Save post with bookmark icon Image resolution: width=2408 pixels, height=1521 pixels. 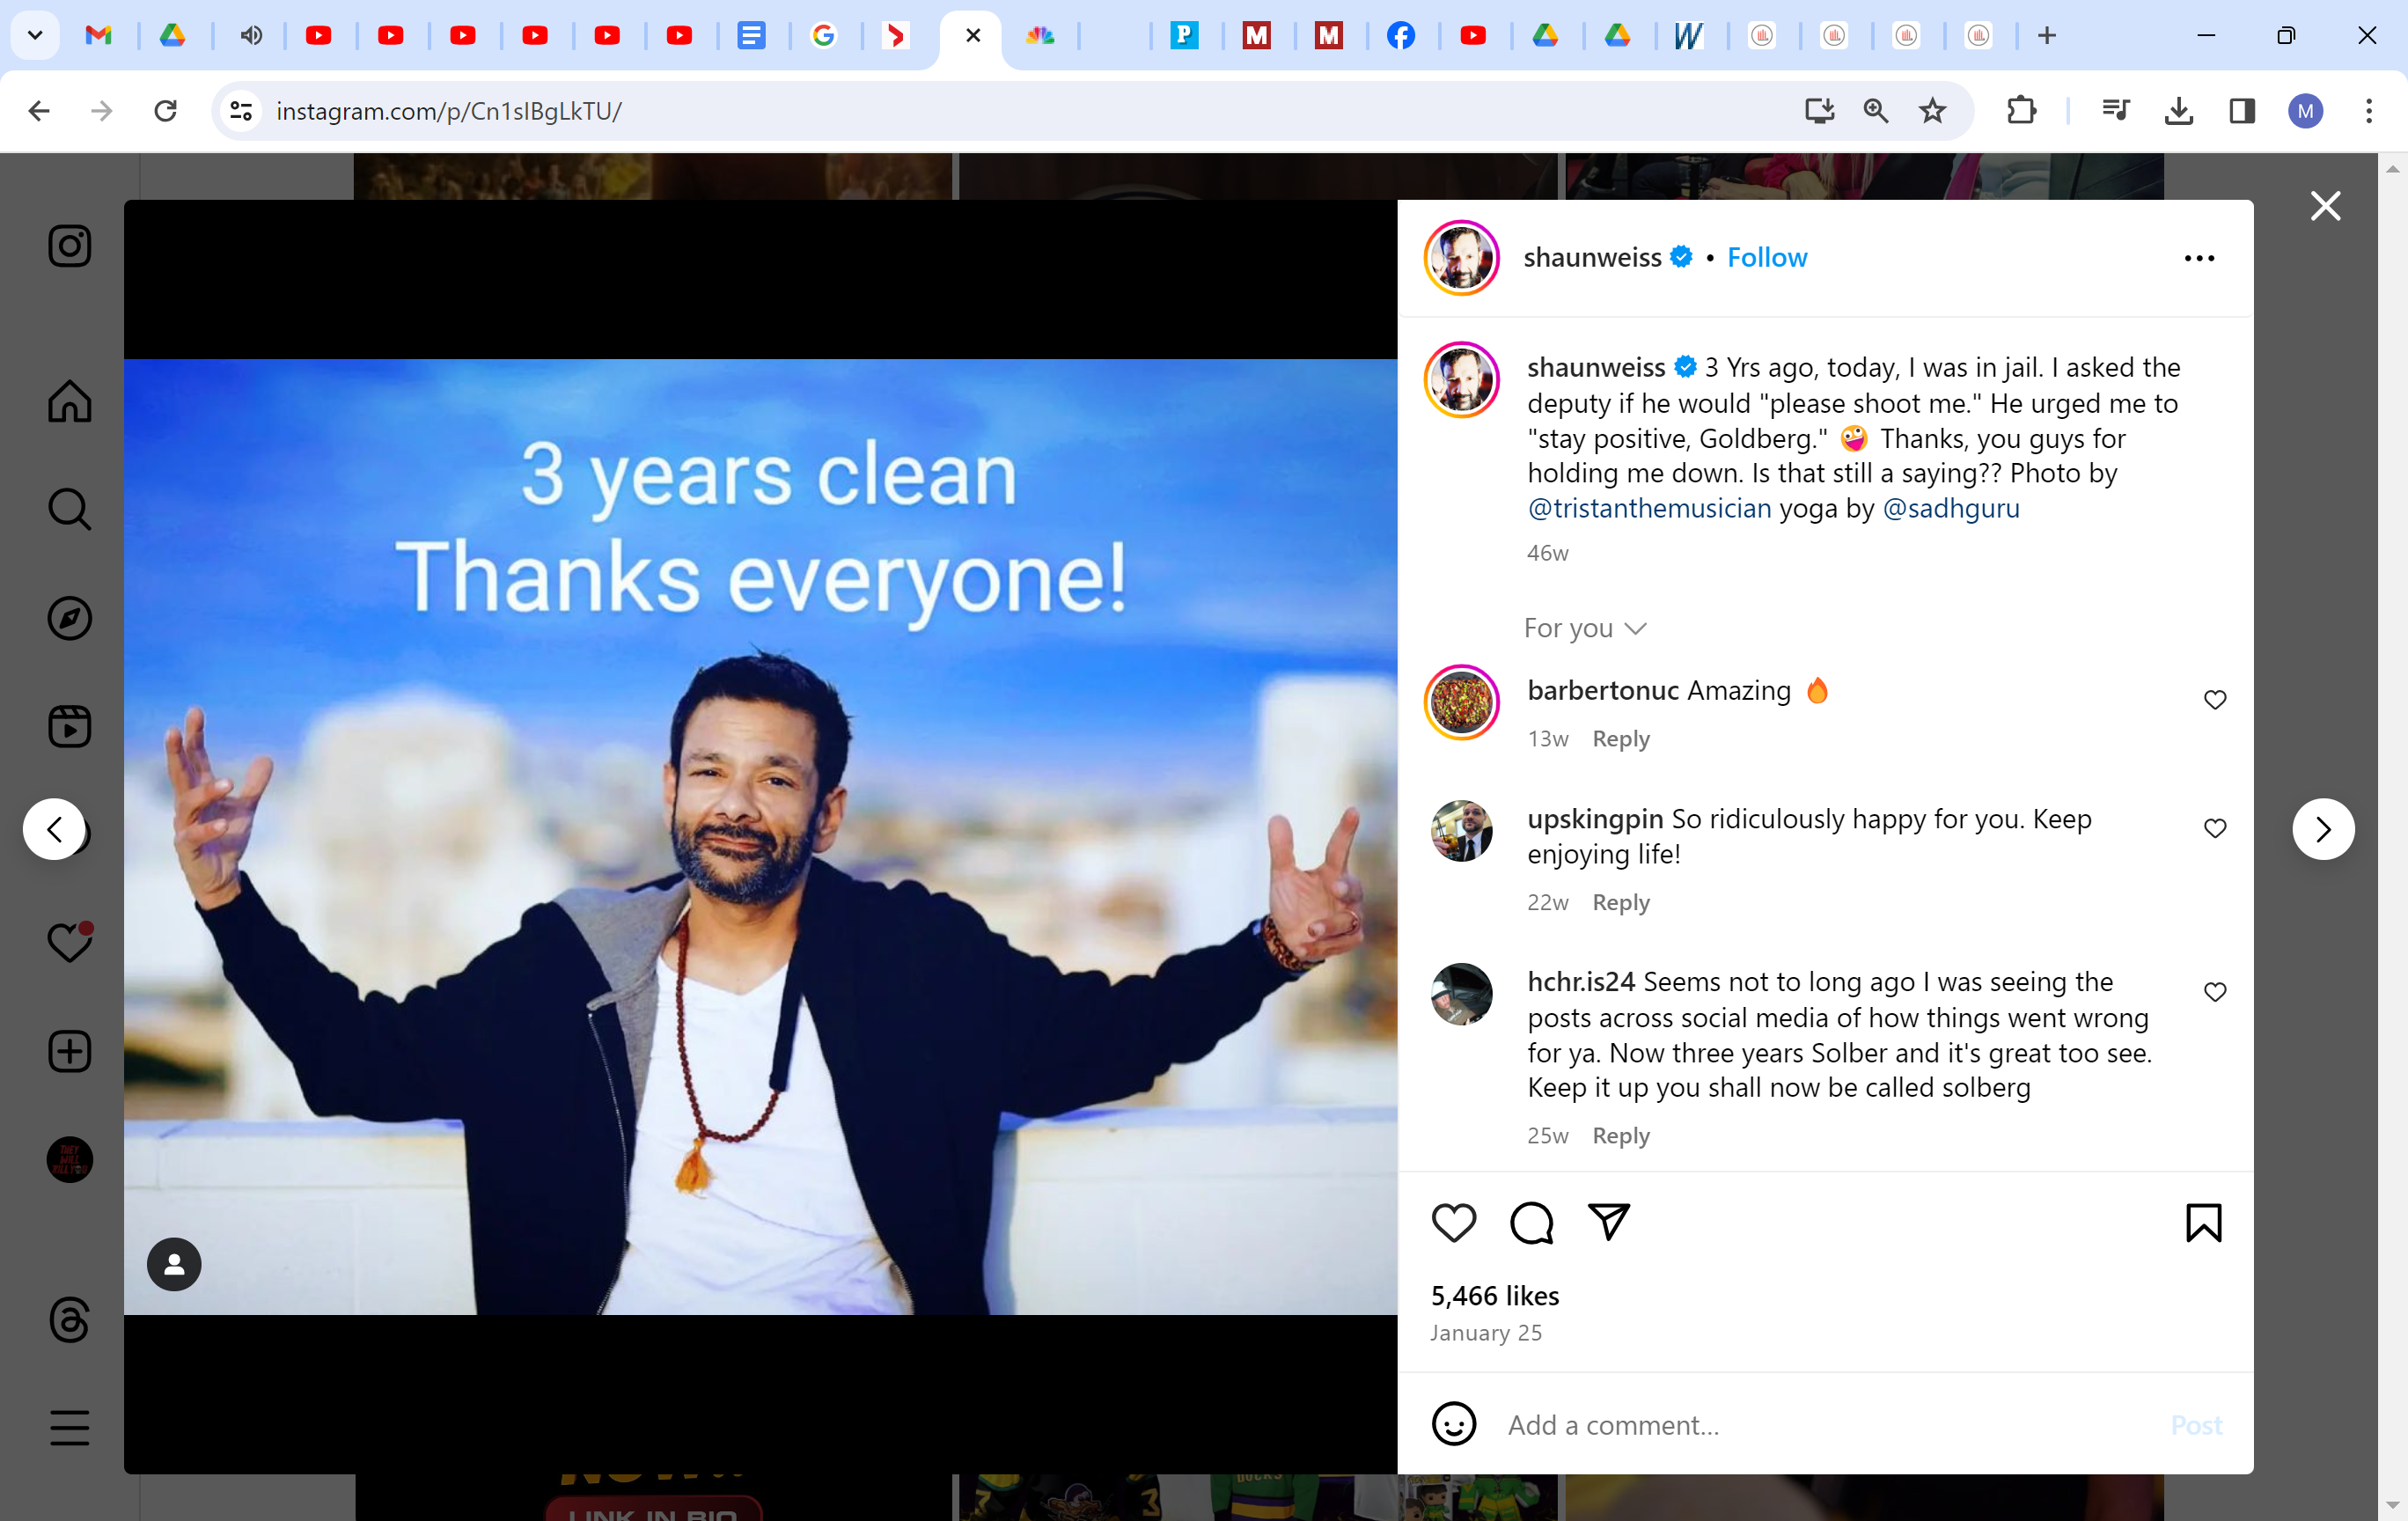[2203, 1222]
